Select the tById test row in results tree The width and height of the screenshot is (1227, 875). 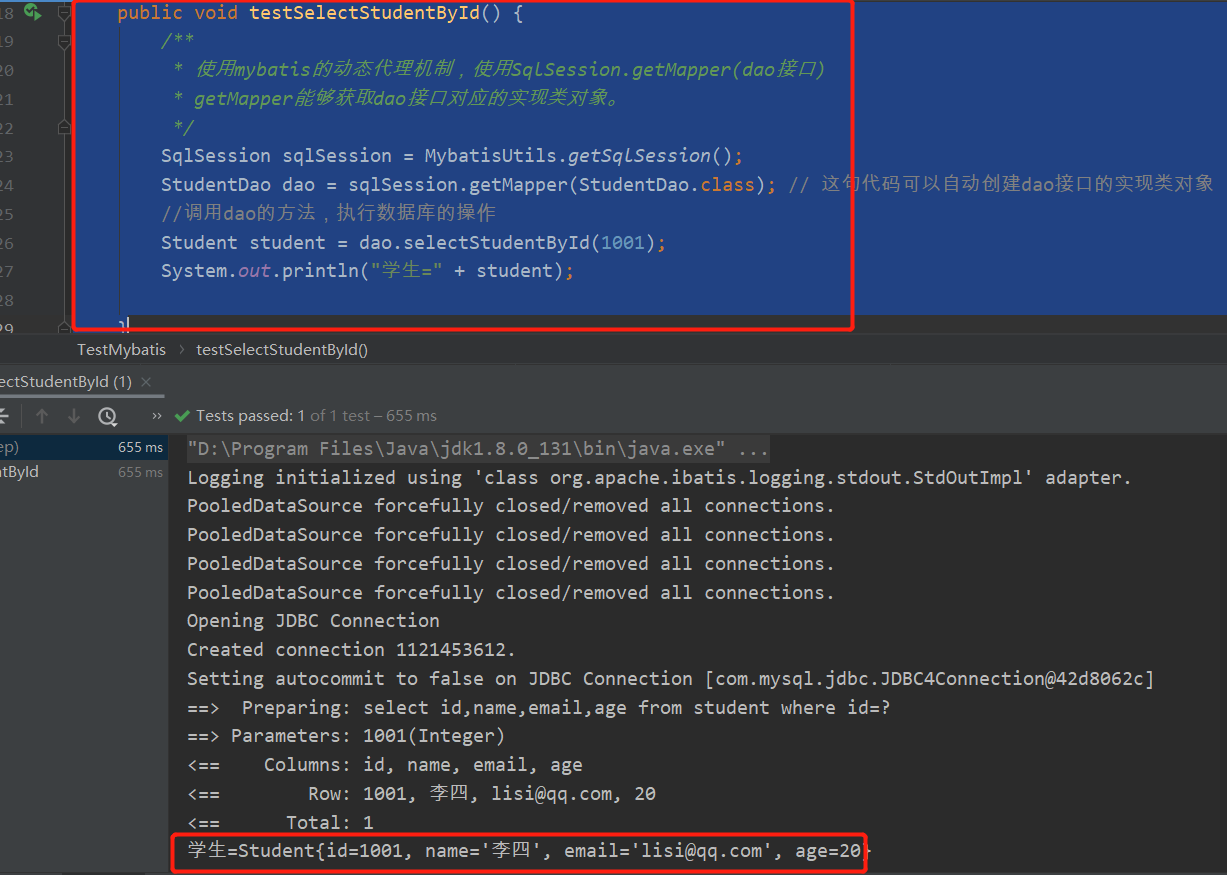[x=84, y=472]
